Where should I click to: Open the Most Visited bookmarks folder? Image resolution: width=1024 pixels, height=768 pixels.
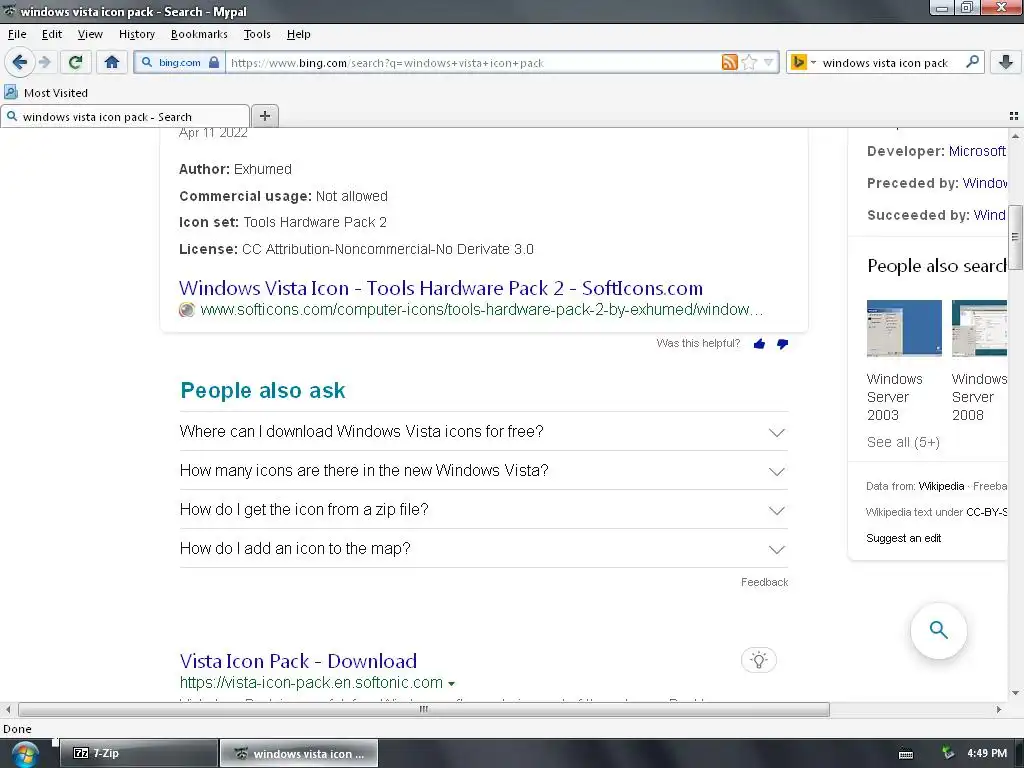point(46,93)
